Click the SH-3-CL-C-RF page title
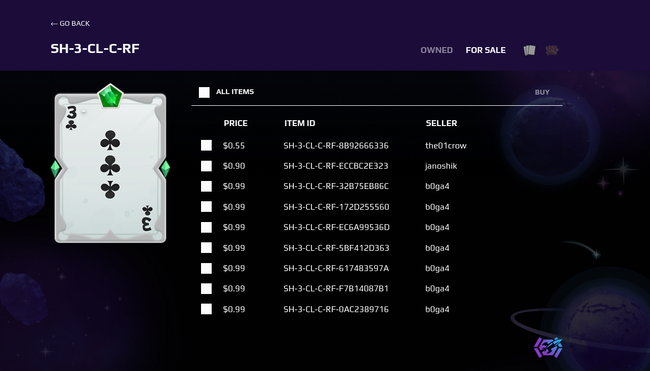 pyautogui.click(x=95, y=48)
